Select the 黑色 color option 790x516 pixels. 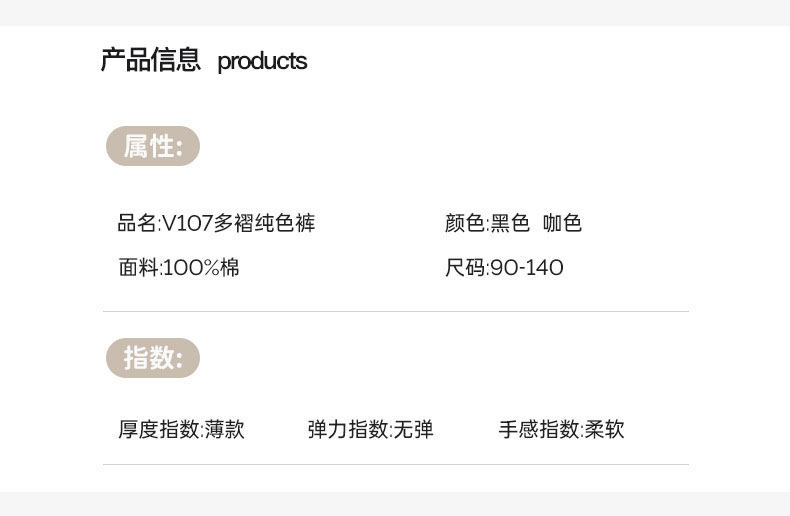click(509, 223)
